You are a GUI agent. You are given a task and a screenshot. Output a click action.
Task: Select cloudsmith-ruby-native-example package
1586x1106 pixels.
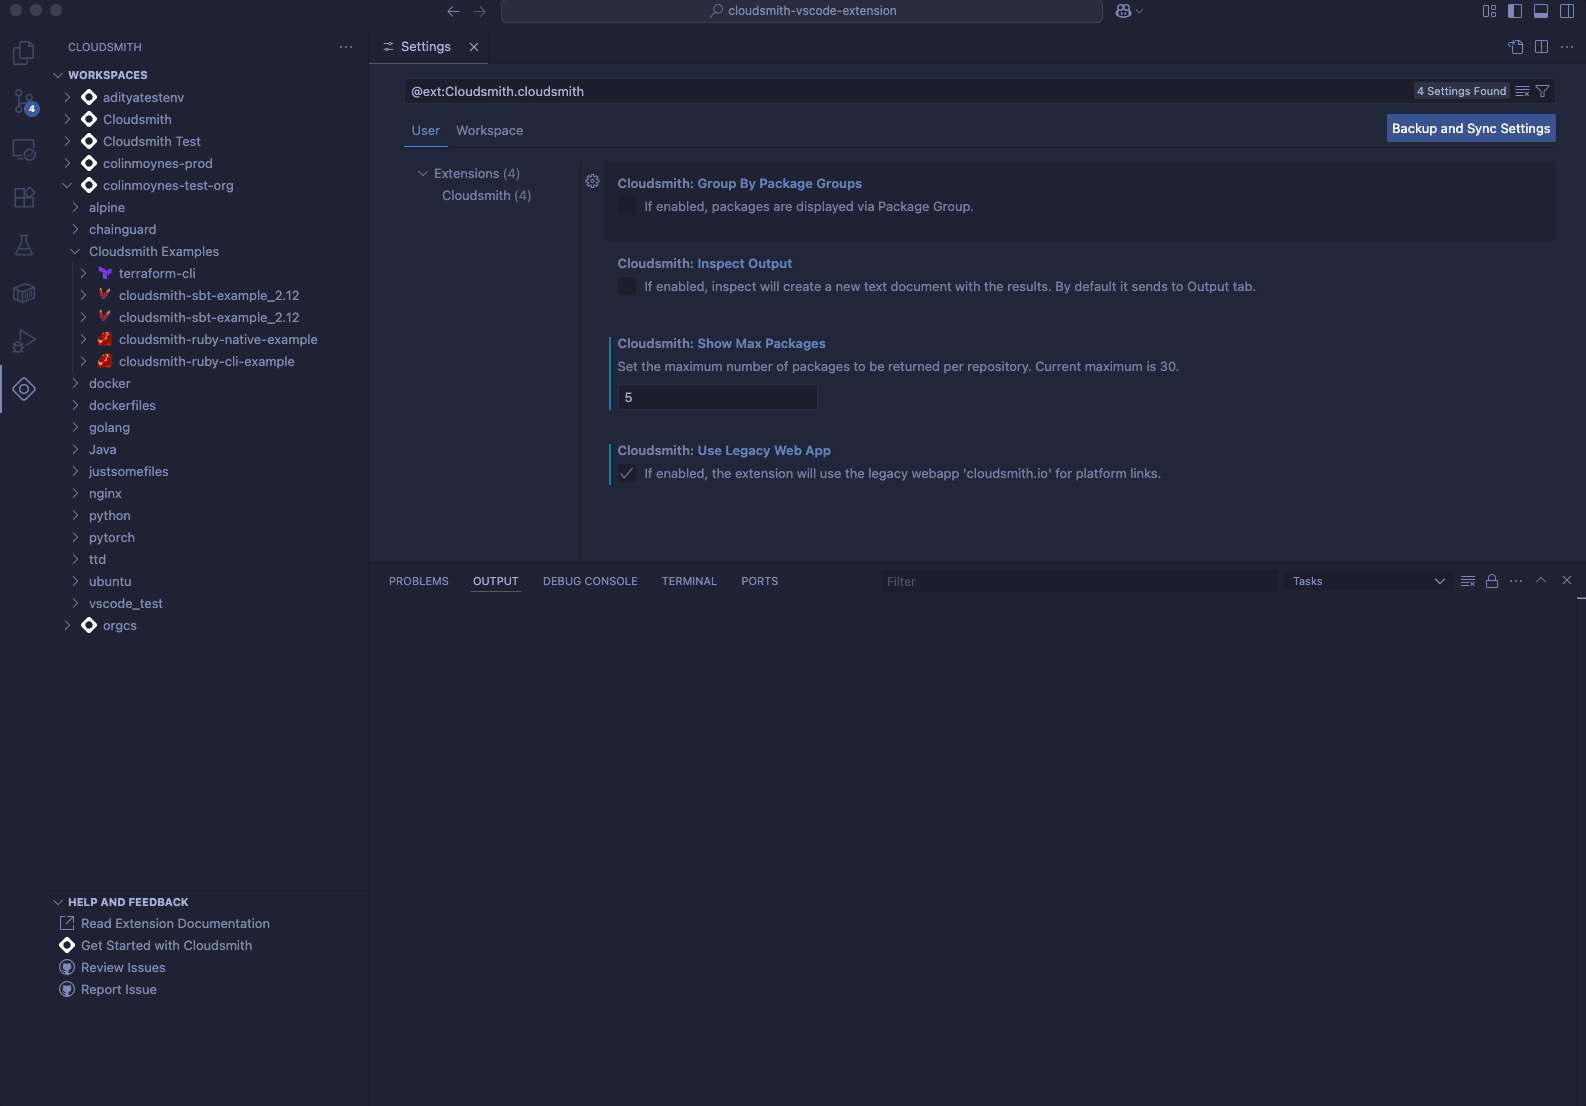coord(218,339)
